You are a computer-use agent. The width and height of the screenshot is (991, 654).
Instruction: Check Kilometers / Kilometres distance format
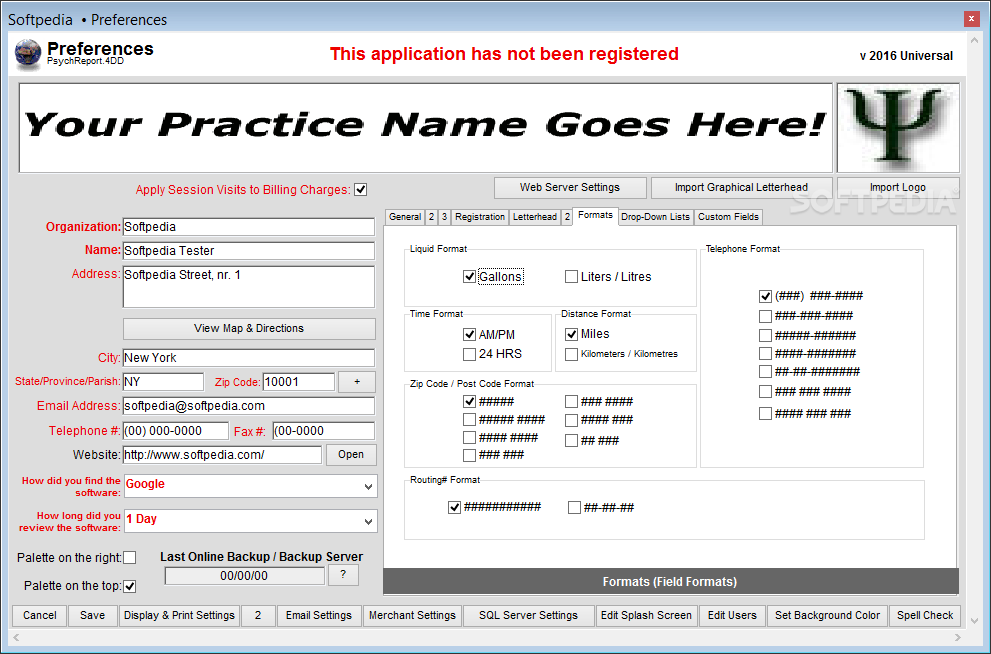(571, 354)
